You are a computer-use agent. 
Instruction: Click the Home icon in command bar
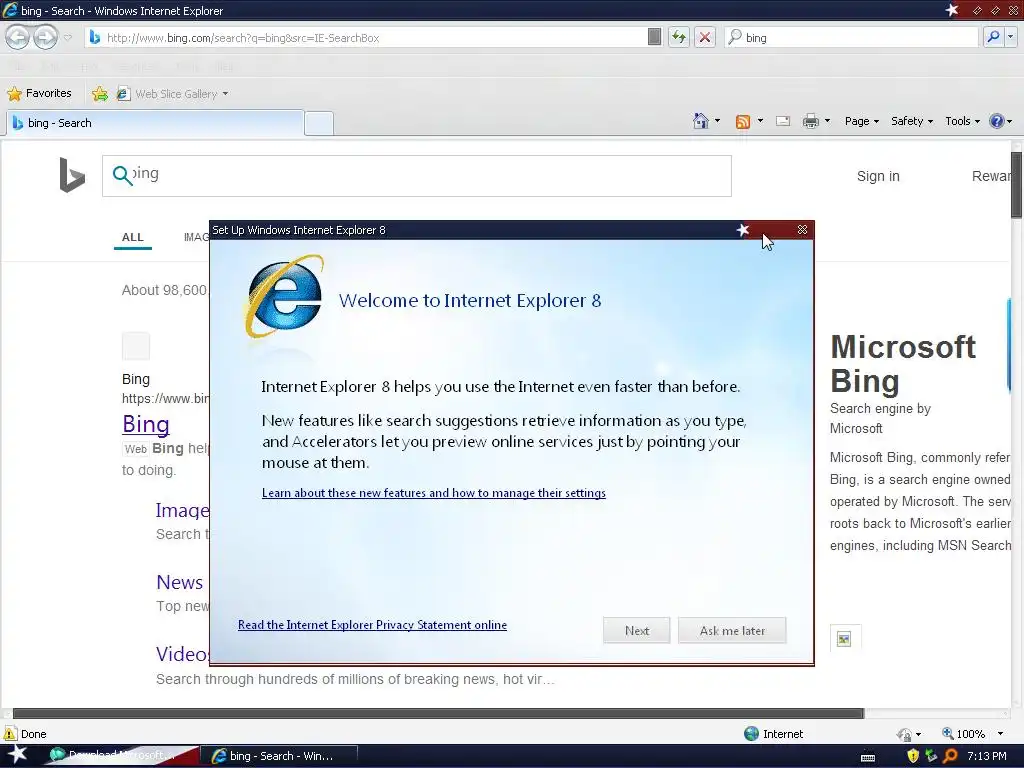(701, 121)
